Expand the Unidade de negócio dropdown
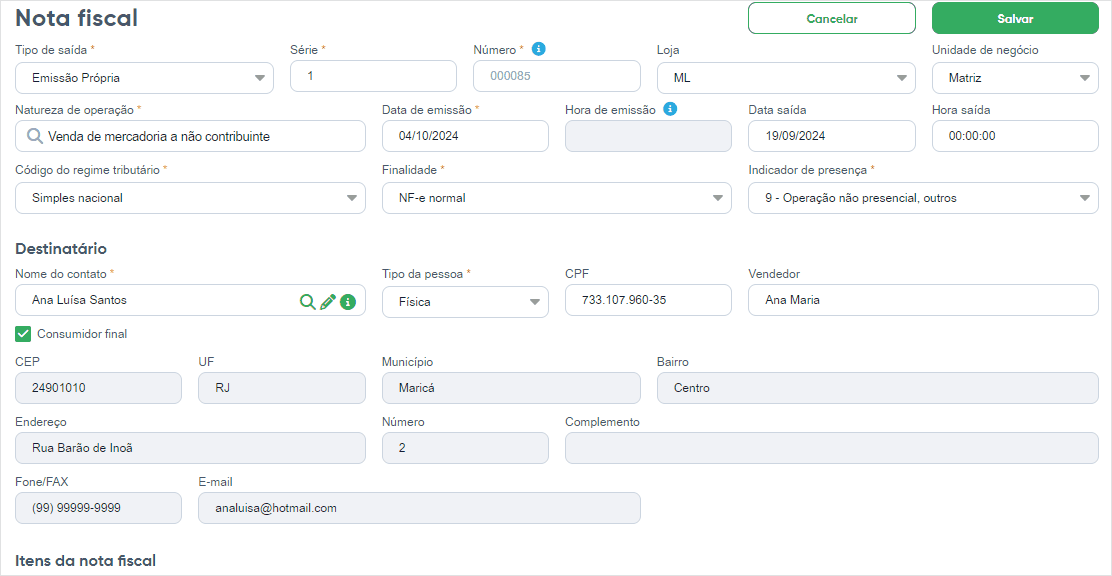Image resolution: width=1112 pixels, height=576 pixels. (x=1015, y=77)
